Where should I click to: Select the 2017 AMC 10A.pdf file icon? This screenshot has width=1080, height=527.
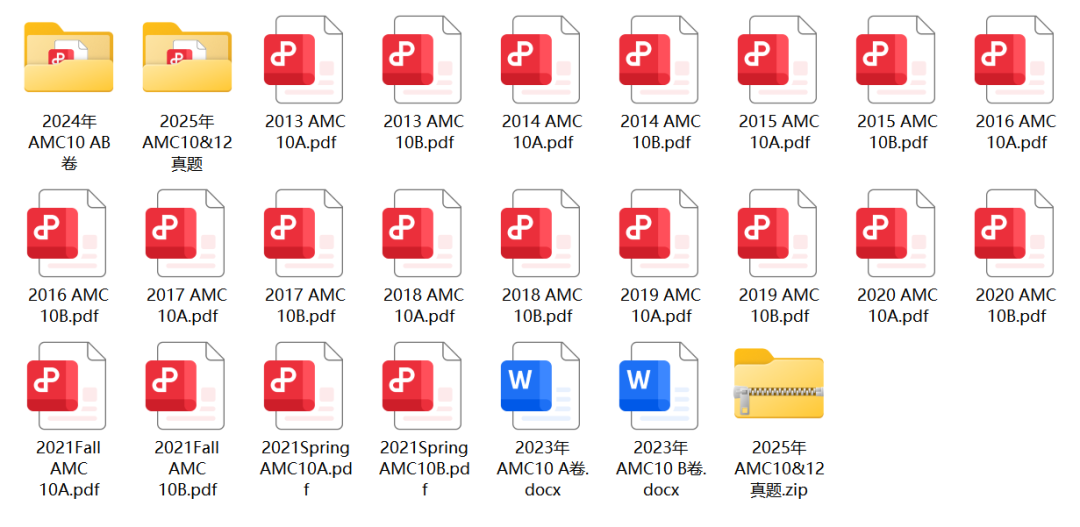[x=185, y=234]
